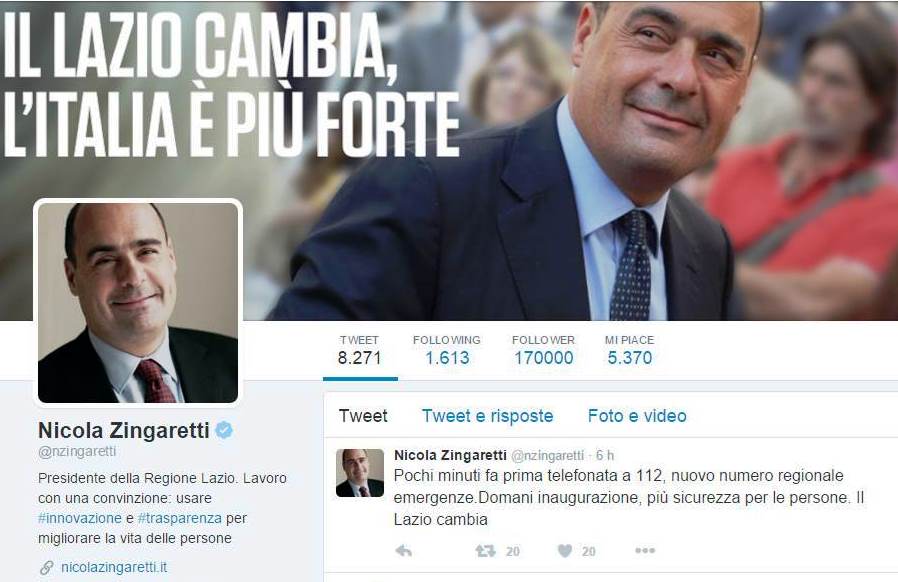Open the Following 1.613 list
The height and width of the screenshot is (582, 898).
point(447,351)
